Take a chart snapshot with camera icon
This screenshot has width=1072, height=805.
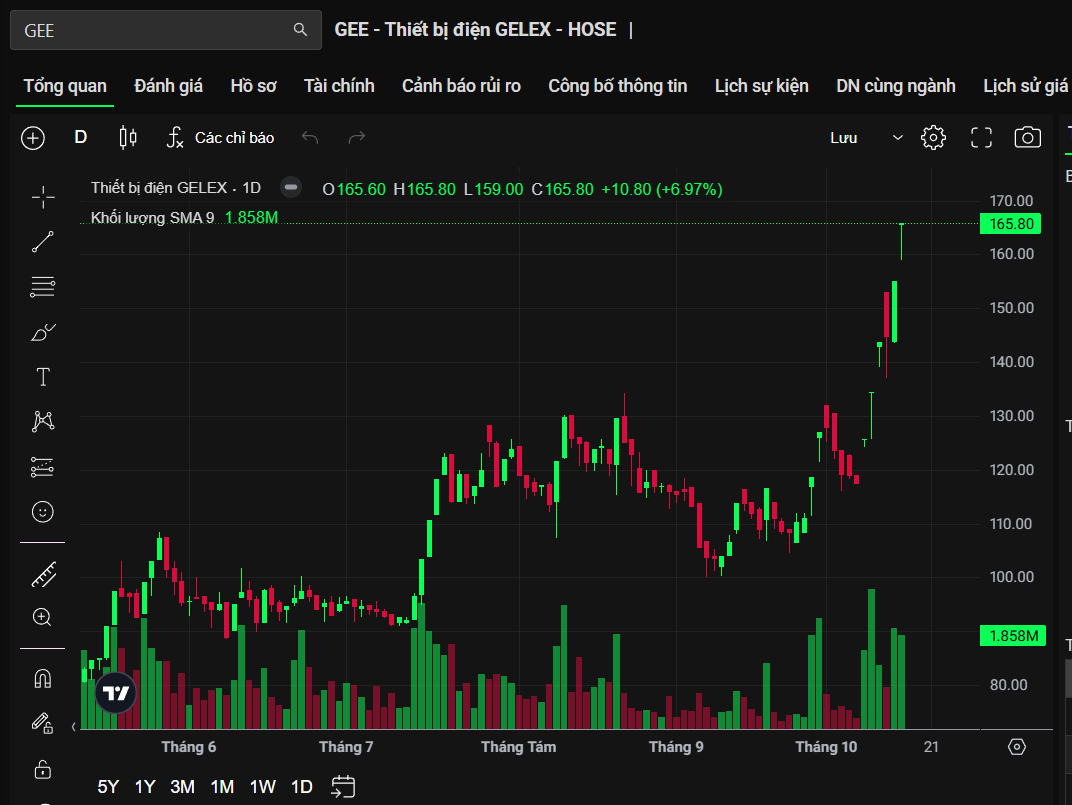[1027, 138]
